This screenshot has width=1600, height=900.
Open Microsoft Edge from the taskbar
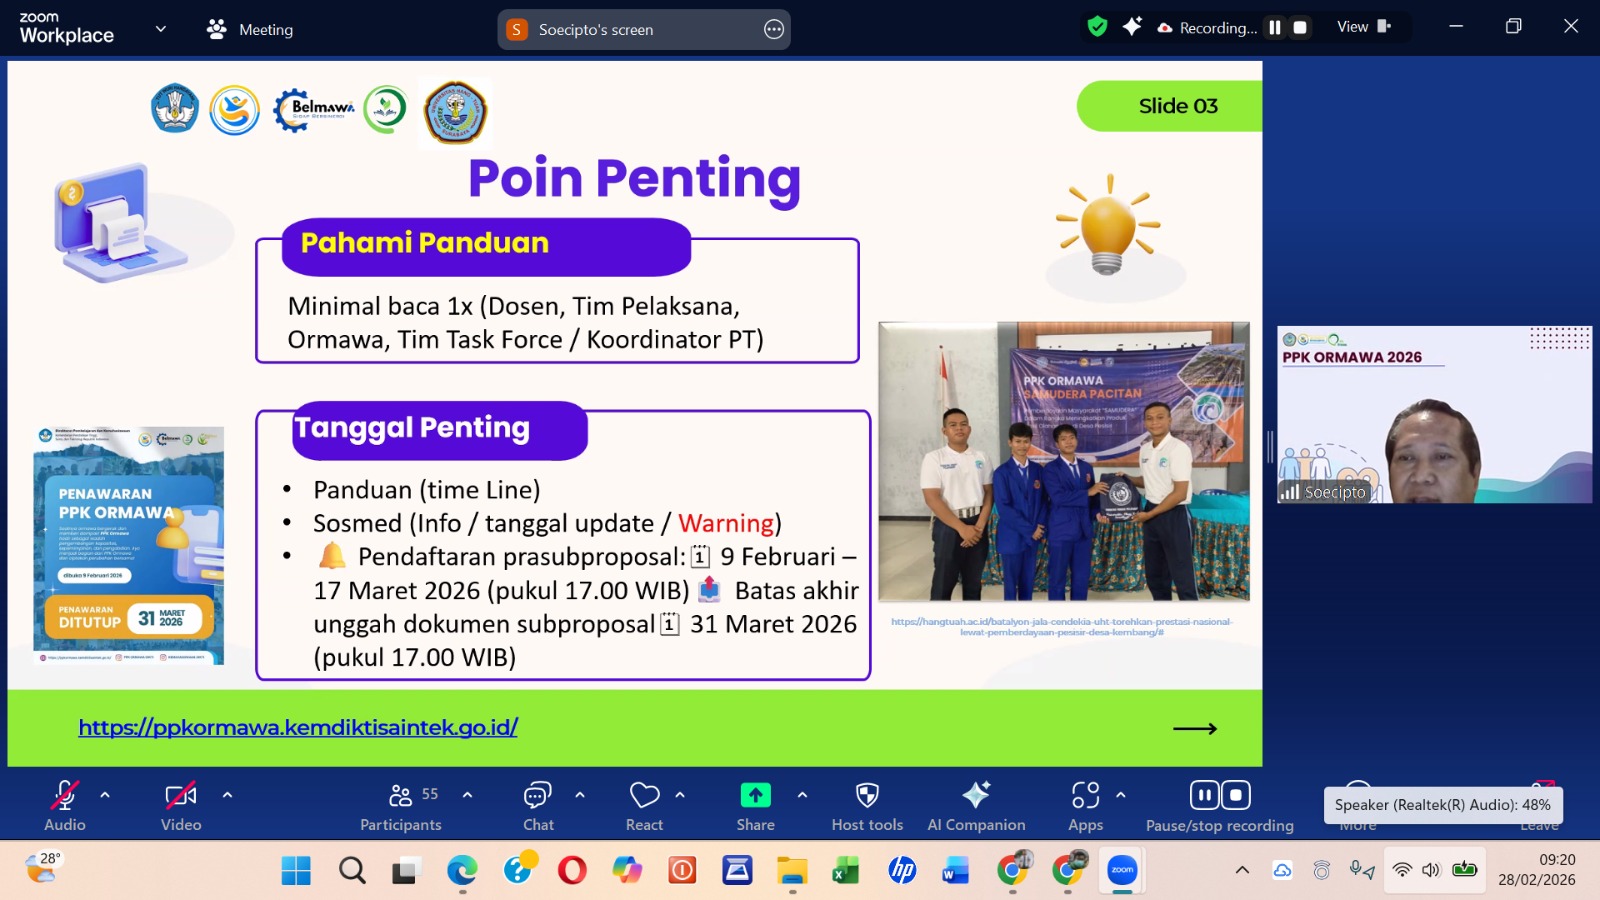pyautogui.click(x=462, y=871)
